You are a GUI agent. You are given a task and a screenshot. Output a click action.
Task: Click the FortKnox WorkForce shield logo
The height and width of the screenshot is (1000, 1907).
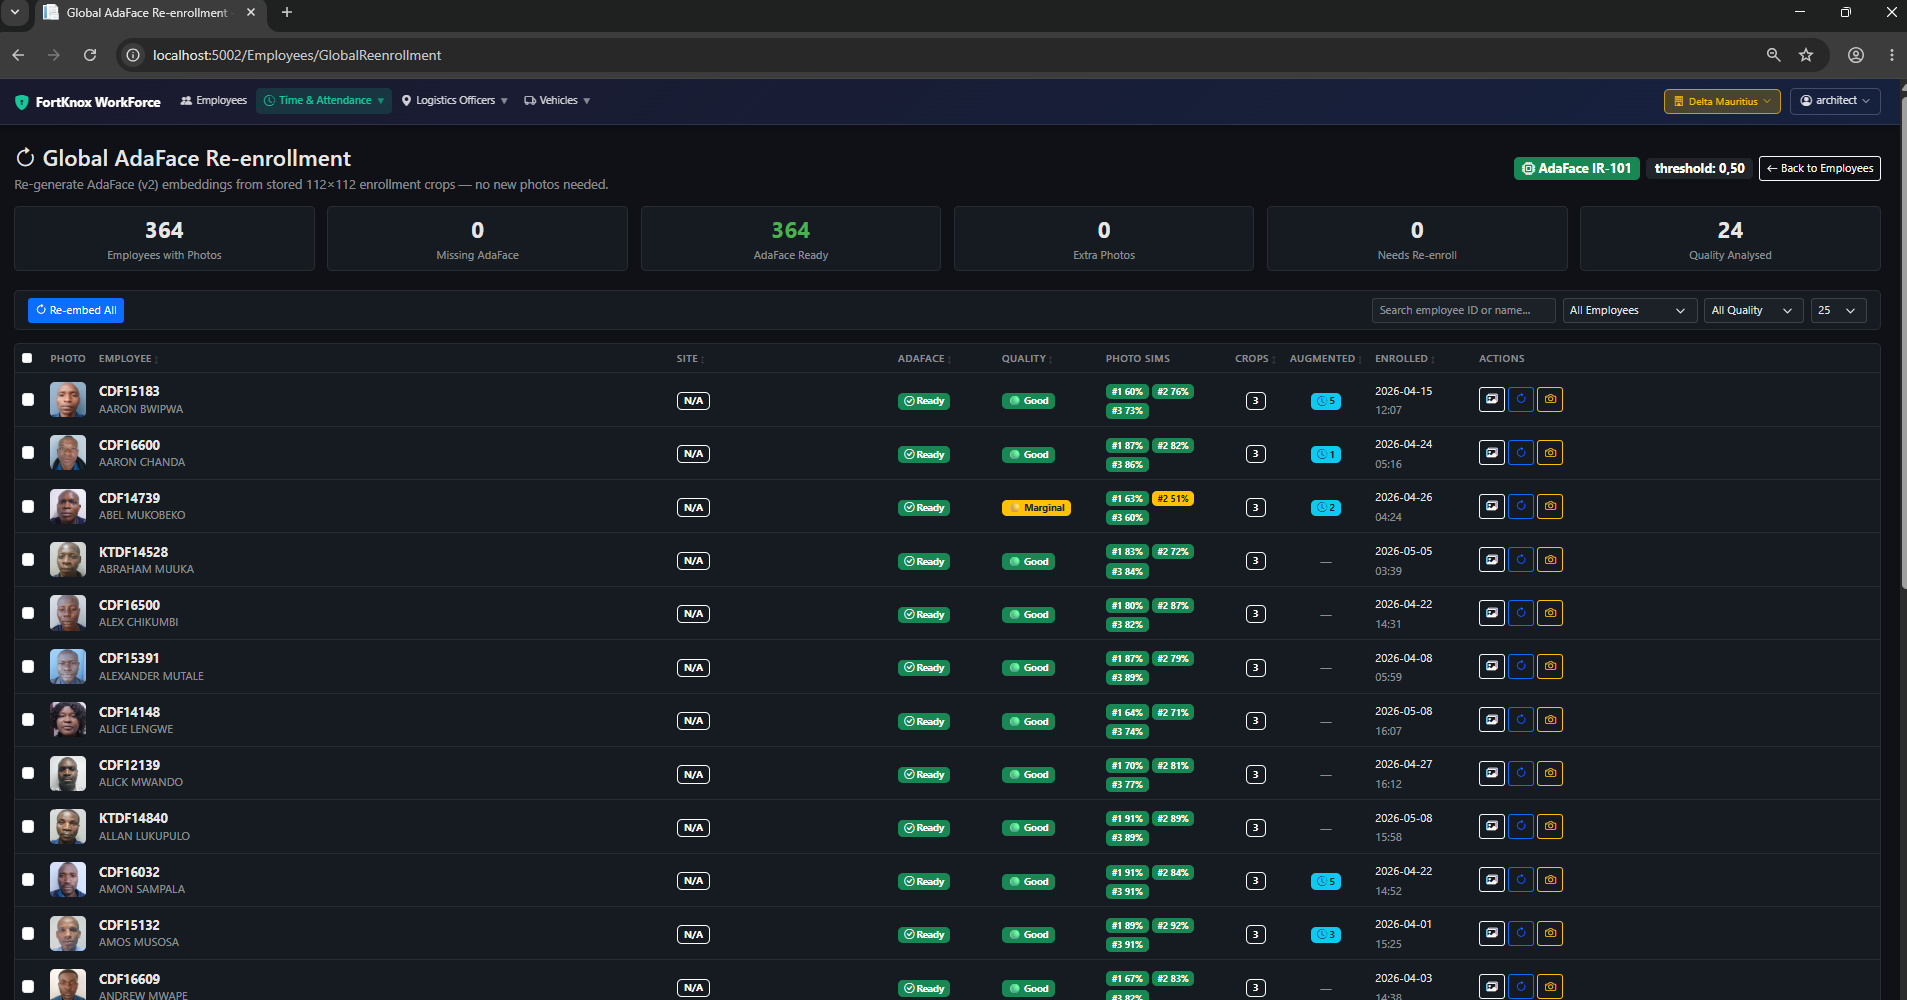21,102
